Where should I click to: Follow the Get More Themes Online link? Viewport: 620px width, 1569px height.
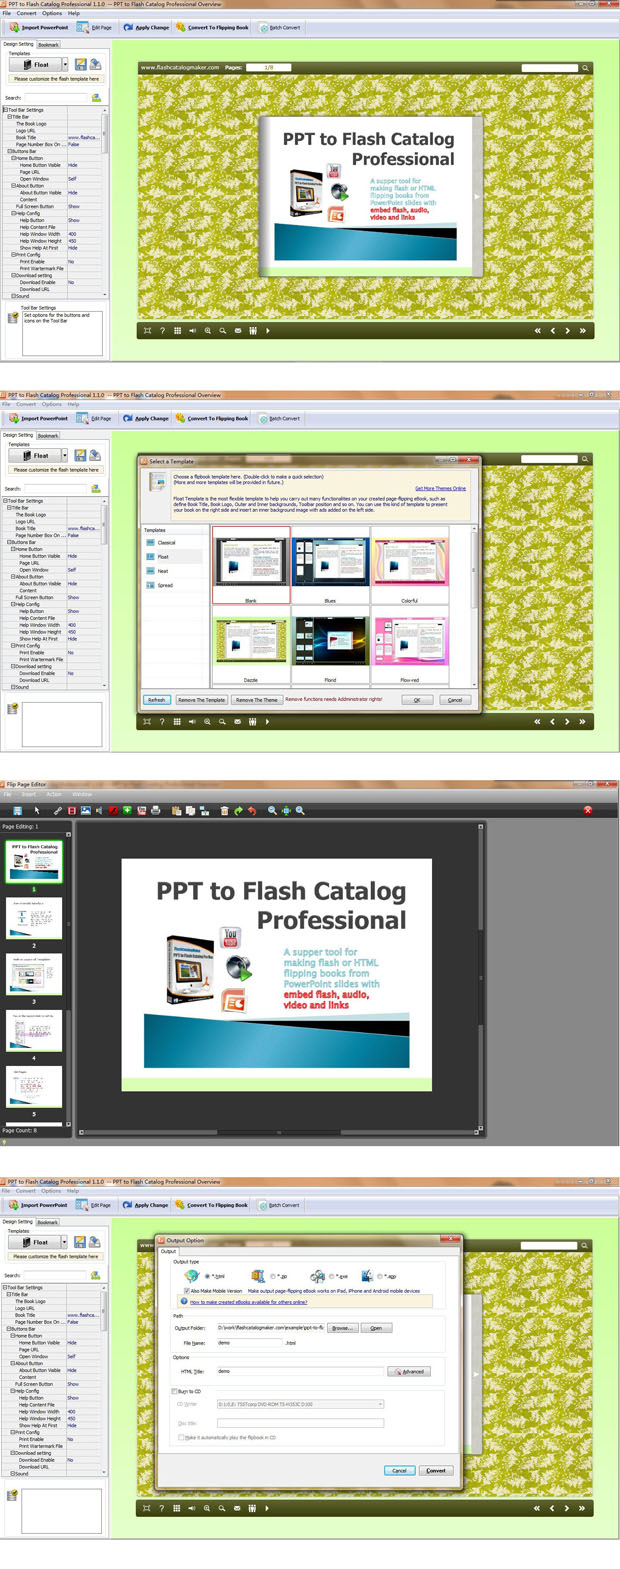[440, 488]
